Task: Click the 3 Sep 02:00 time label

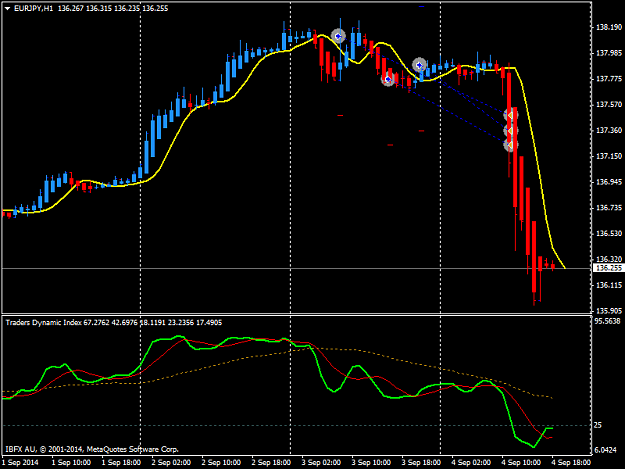Action: pos(321,462)
